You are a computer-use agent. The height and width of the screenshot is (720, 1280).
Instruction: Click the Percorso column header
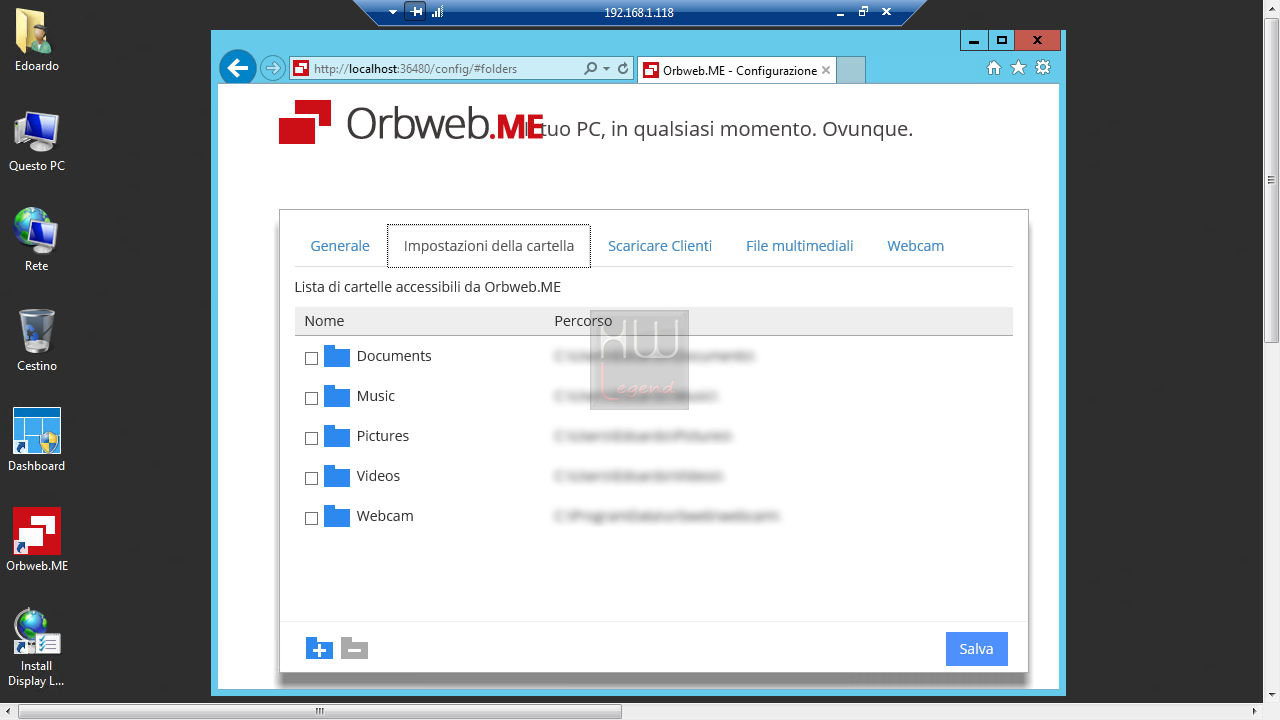583,321
